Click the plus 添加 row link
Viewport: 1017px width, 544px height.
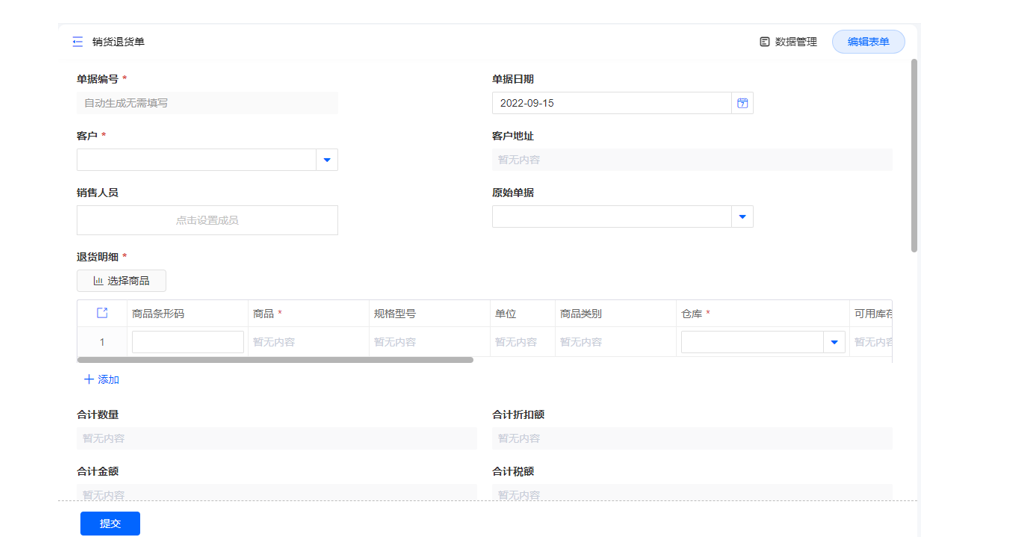tap(101, 380)
